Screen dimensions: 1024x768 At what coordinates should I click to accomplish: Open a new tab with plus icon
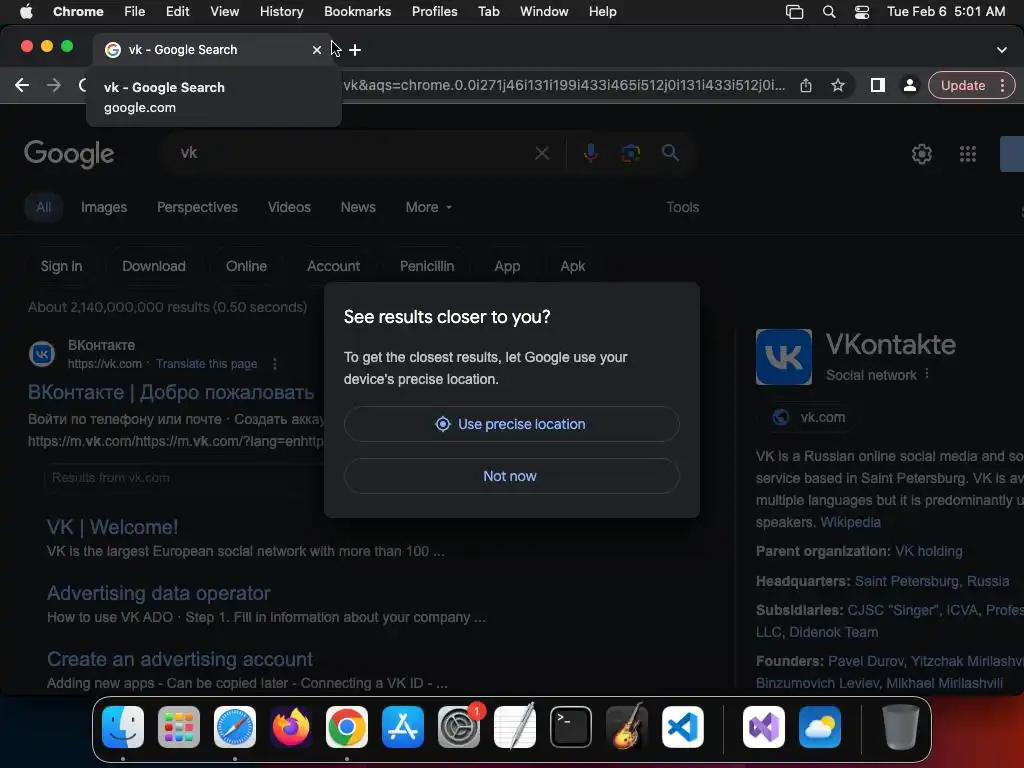pyautogui.click(x=355, y=50)
